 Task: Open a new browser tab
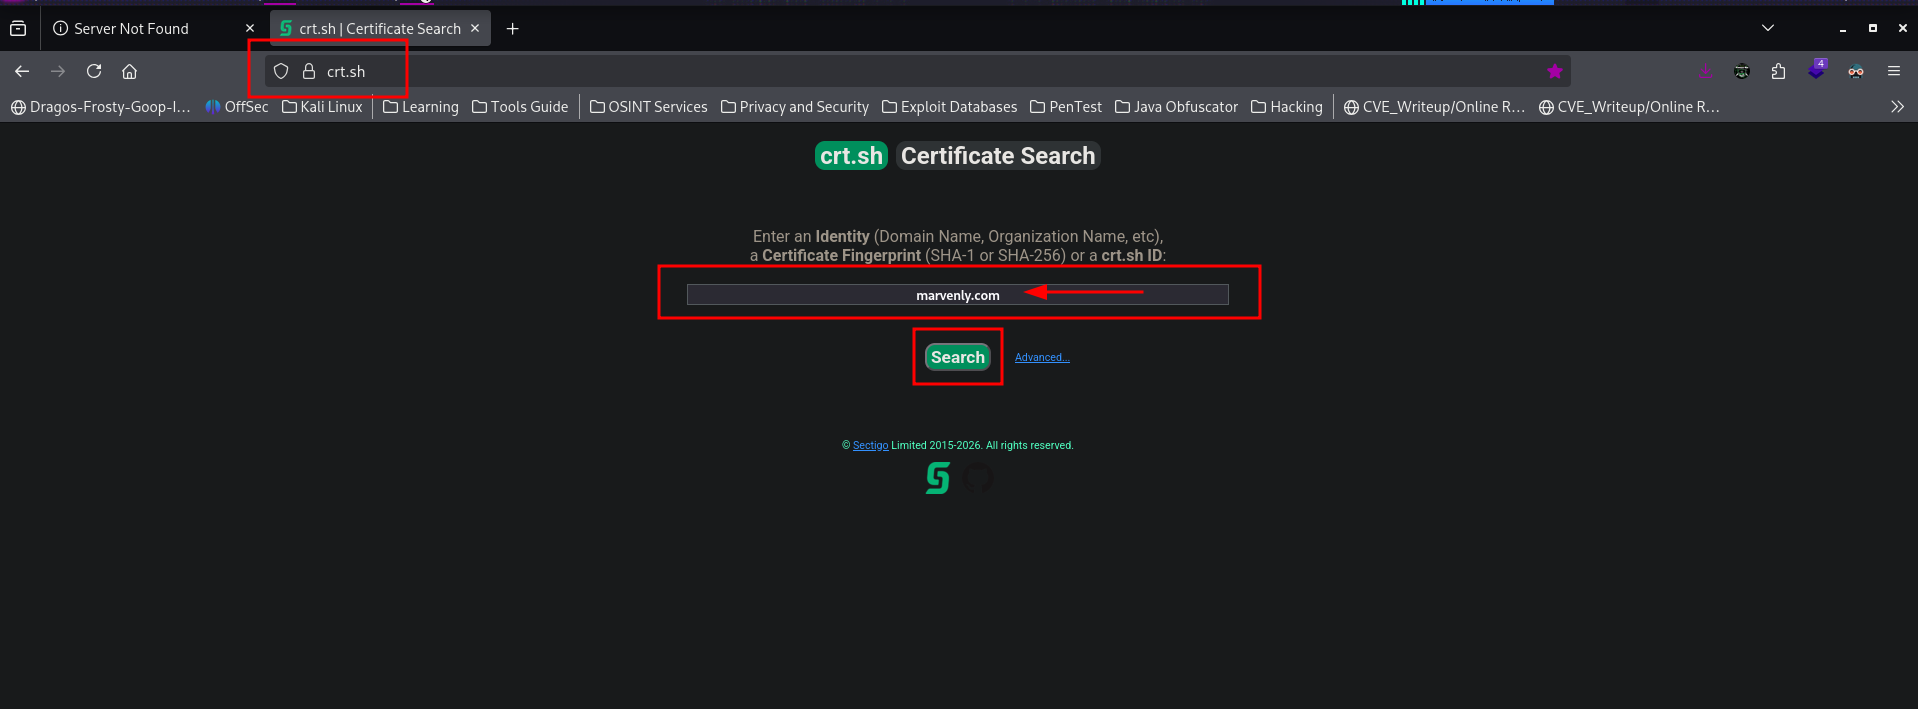click(513, 29)
